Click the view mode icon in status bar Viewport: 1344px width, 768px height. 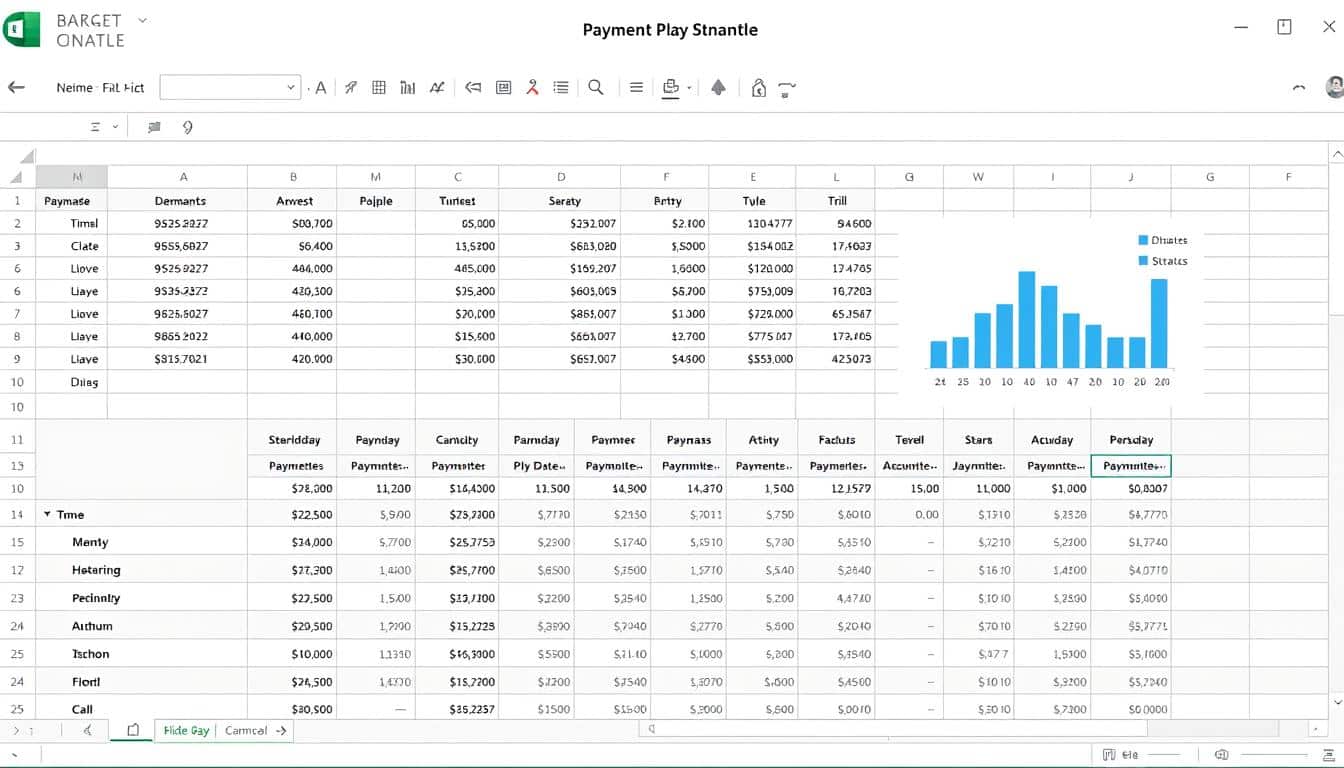click(1108, 755)
